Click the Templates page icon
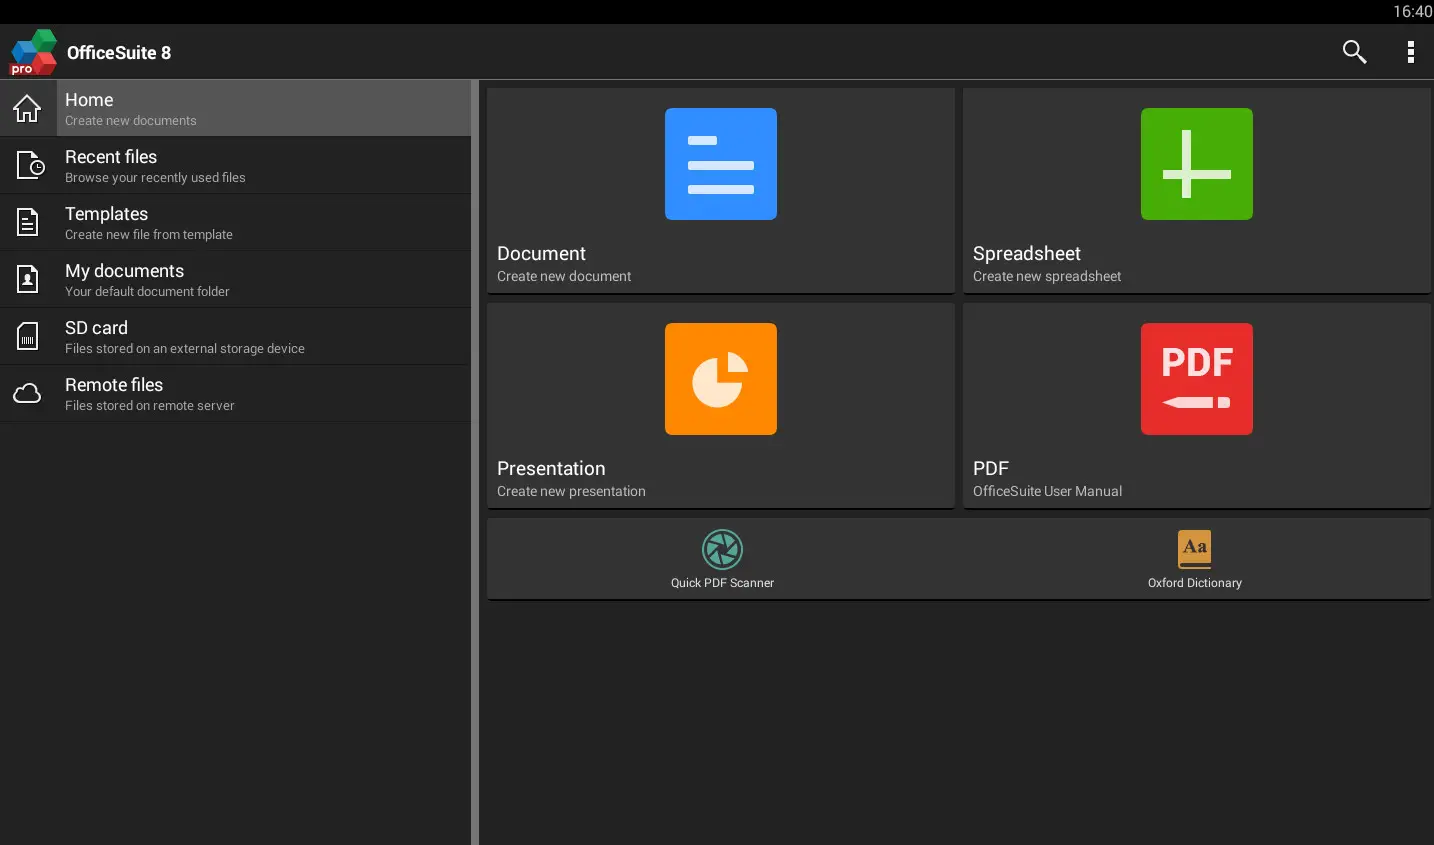The height and width of the screenshot is (845, 1434). tap(28, 222)
